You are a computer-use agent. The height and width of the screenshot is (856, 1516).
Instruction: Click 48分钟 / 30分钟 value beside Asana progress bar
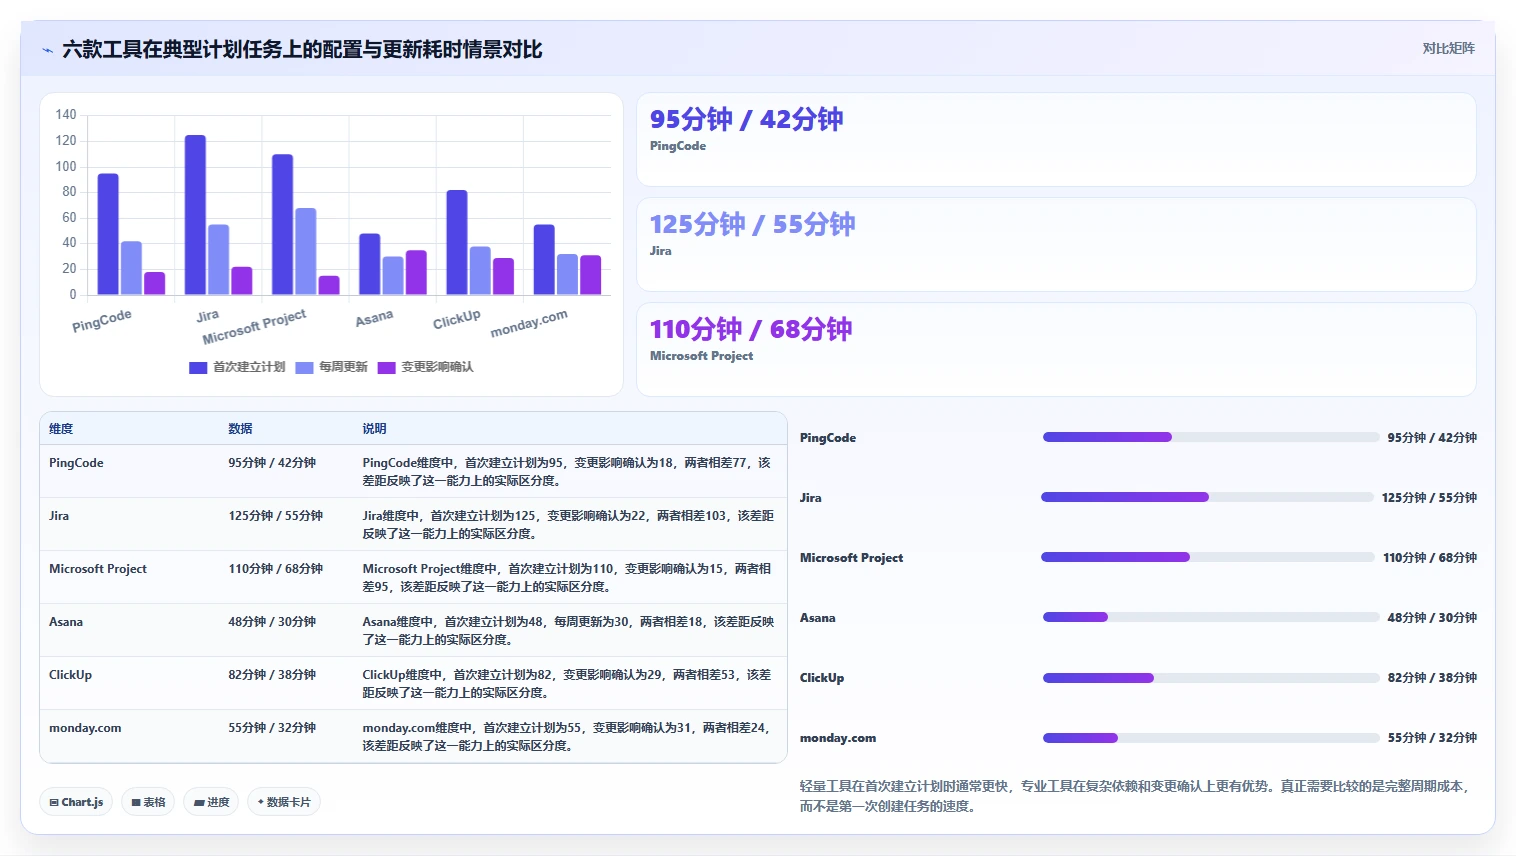click(x=1432, y=618)
